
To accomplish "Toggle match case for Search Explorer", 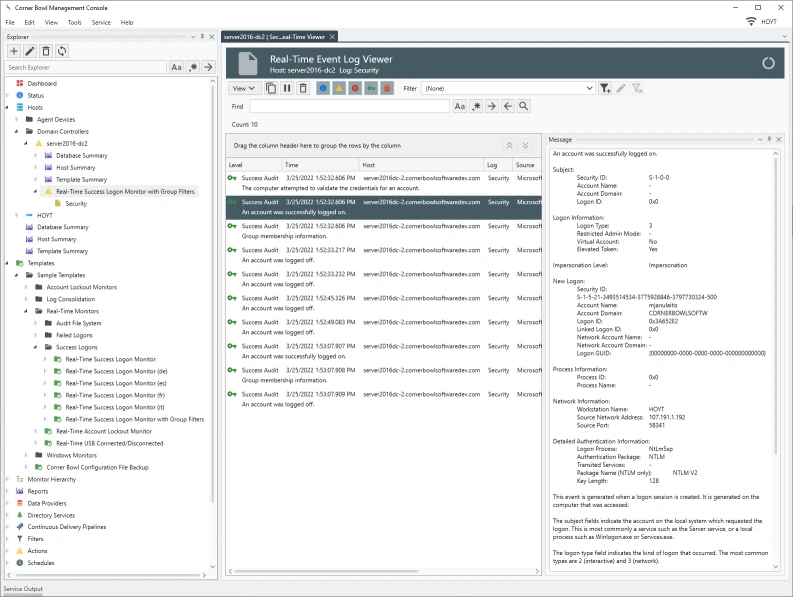I will (x=176, y=67).
